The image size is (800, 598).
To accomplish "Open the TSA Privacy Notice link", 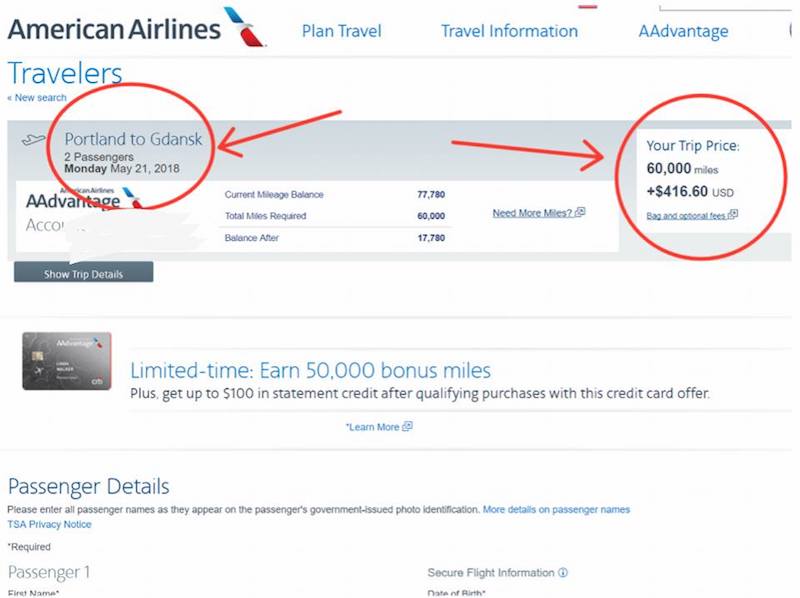I will (49, 524).
